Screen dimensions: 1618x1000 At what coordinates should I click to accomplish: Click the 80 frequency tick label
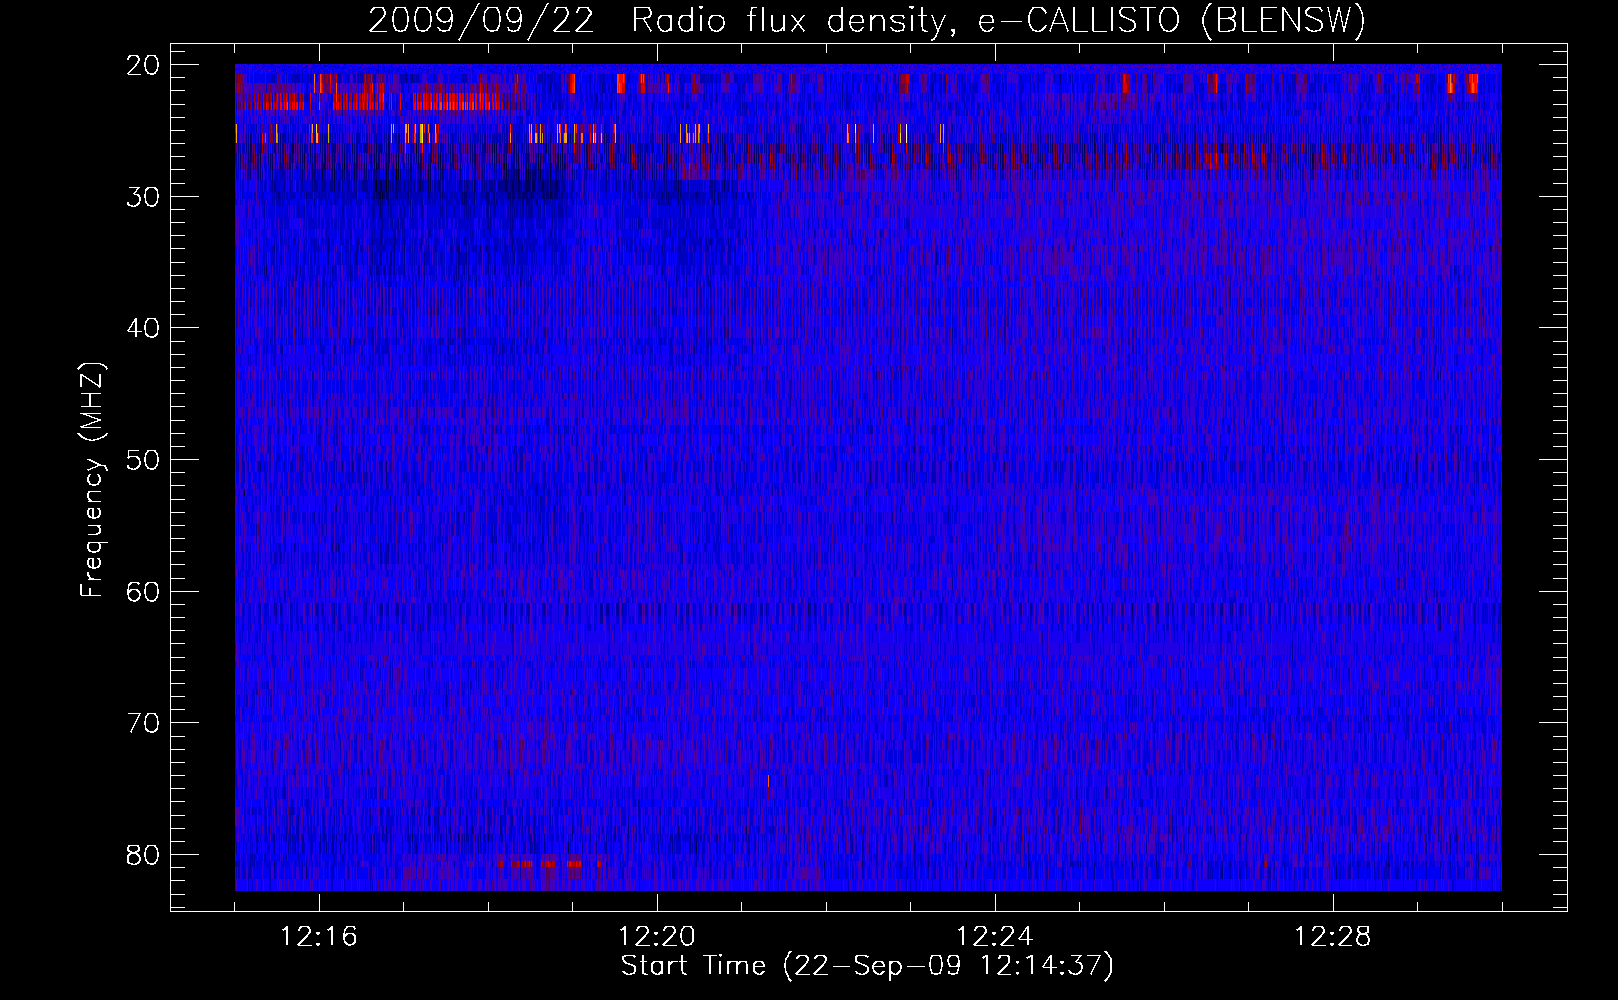click(144, 855)
